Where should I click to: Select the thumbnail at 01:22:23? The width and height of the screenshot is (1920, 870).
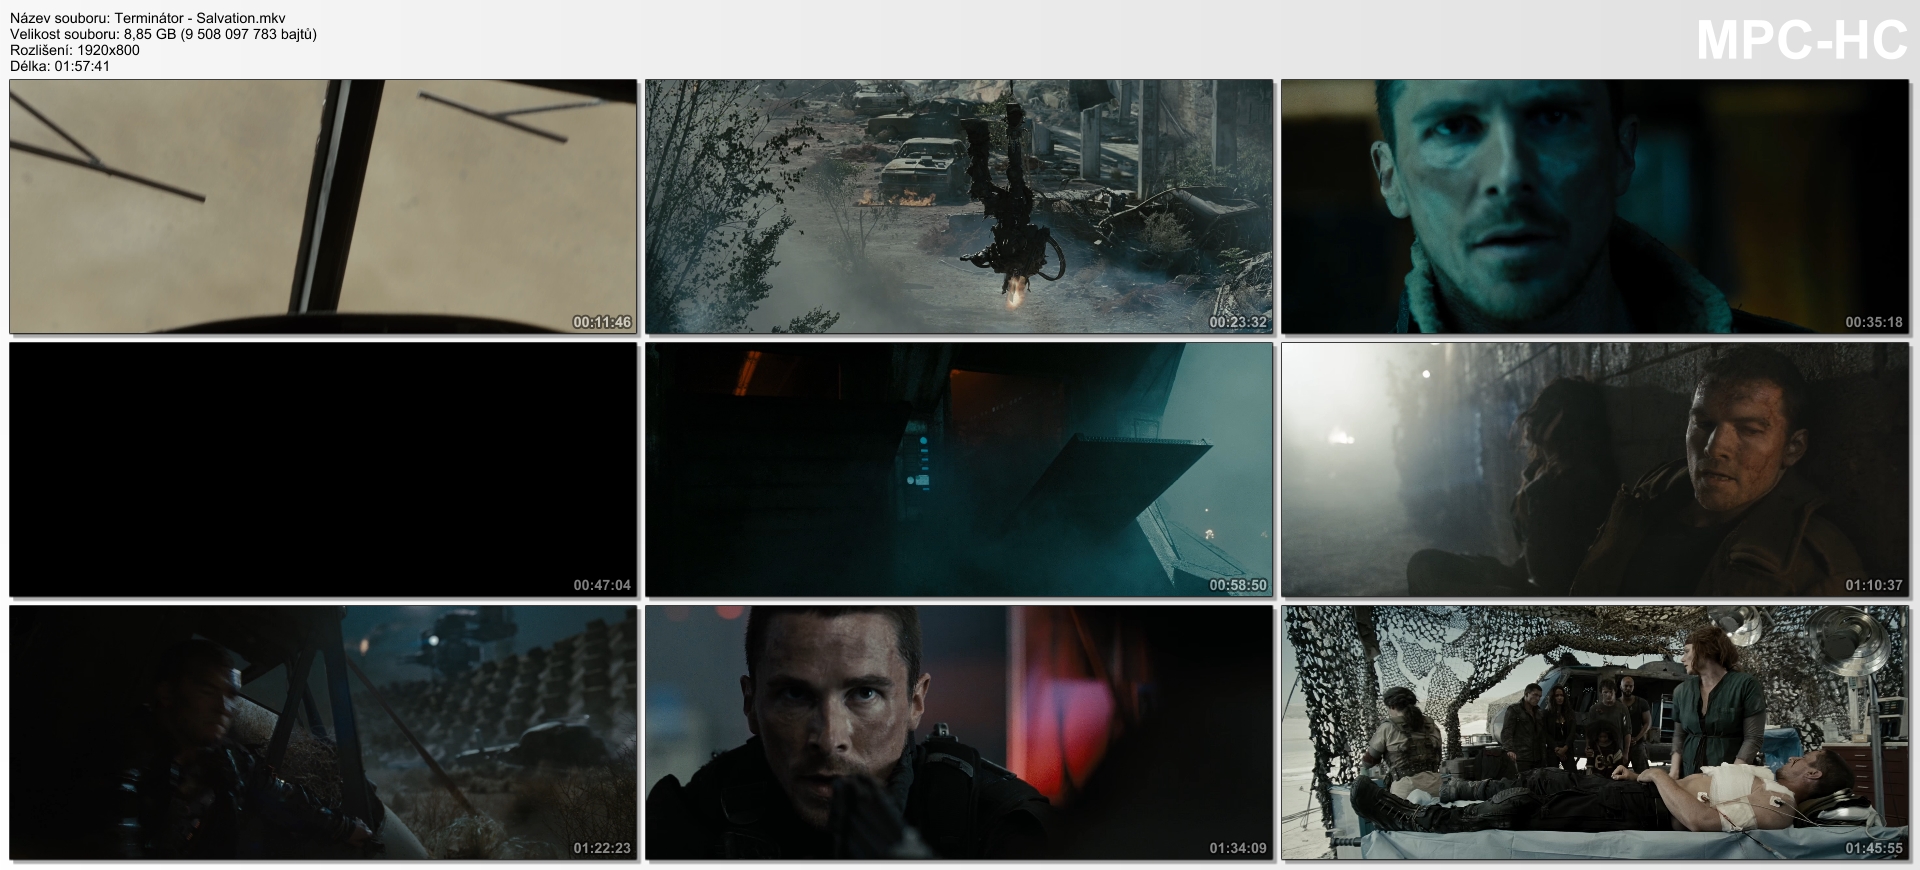pos(323,733)
